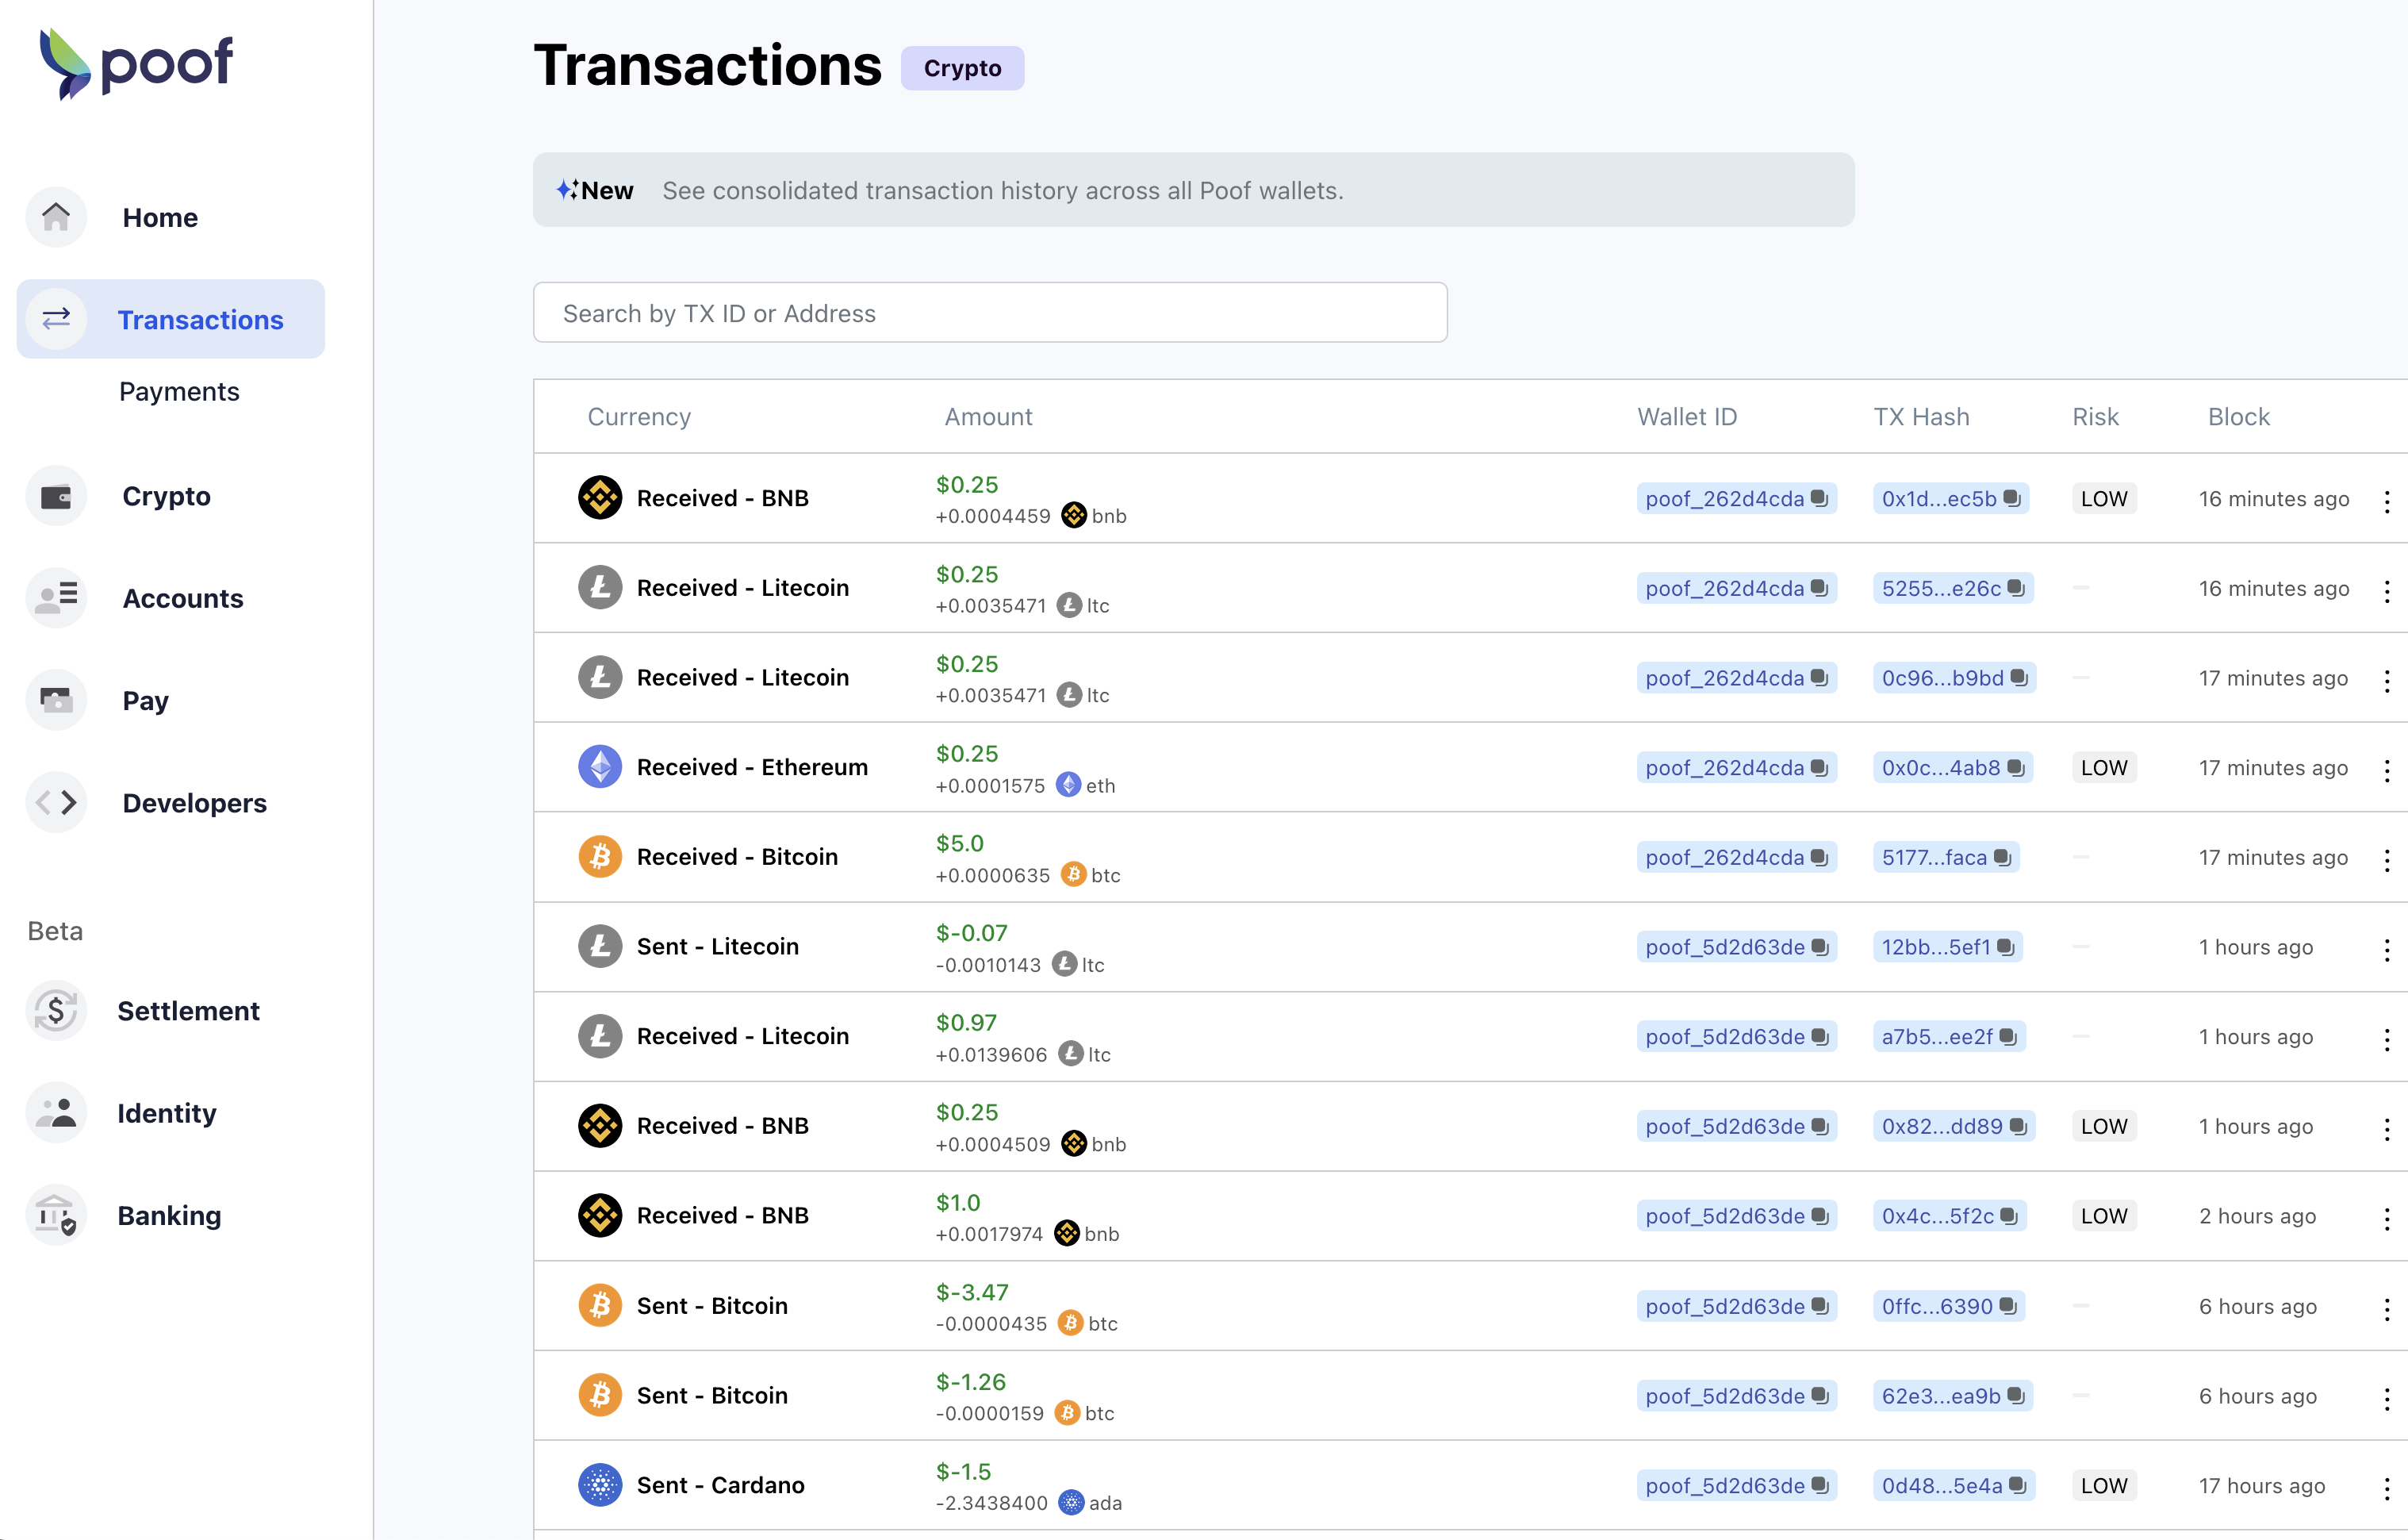Open Identity section icon
Viewport: 2408px width, 1540px height.
pos(56,1112)
